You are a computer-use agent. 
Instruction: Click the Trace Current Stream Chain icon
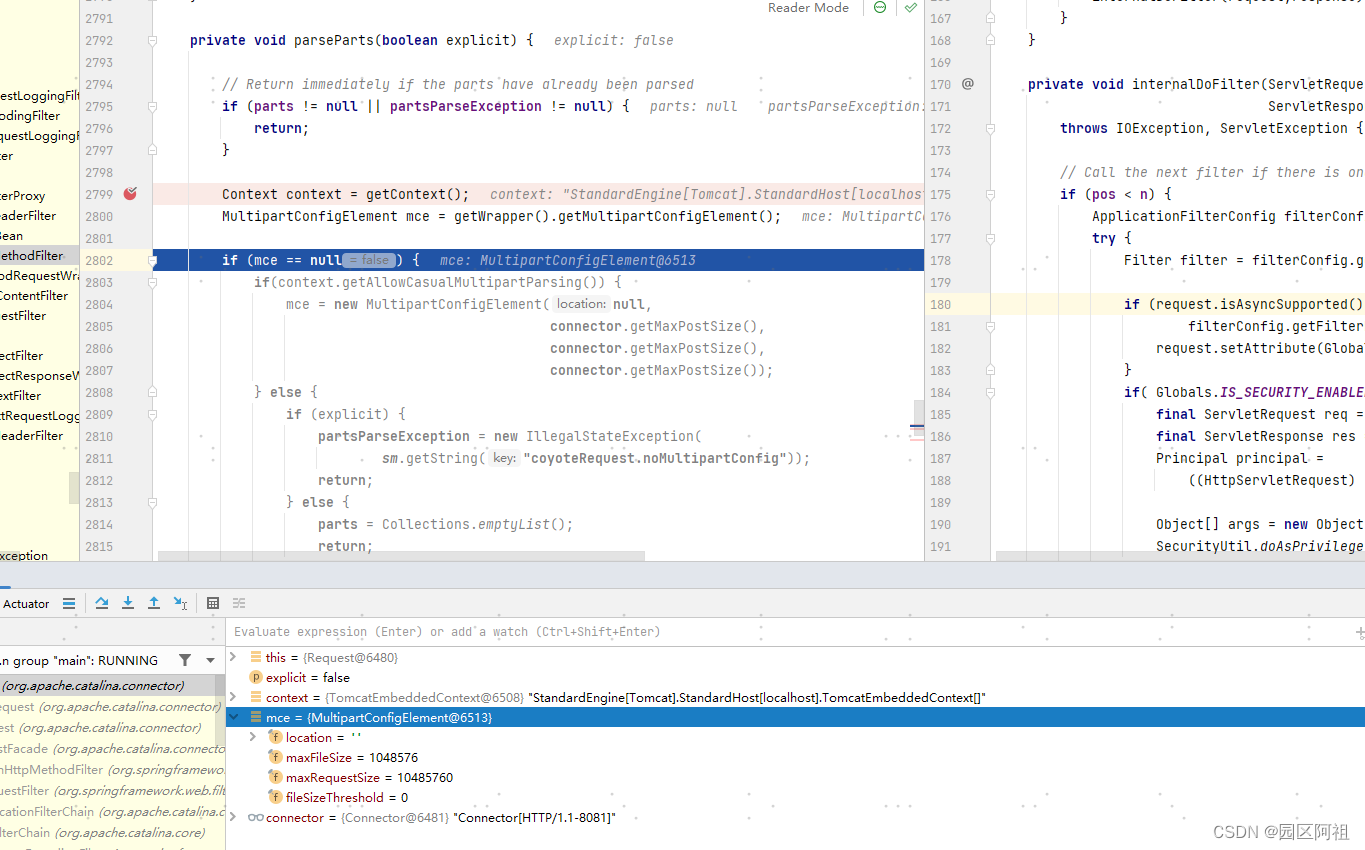[x=239, y=603]
